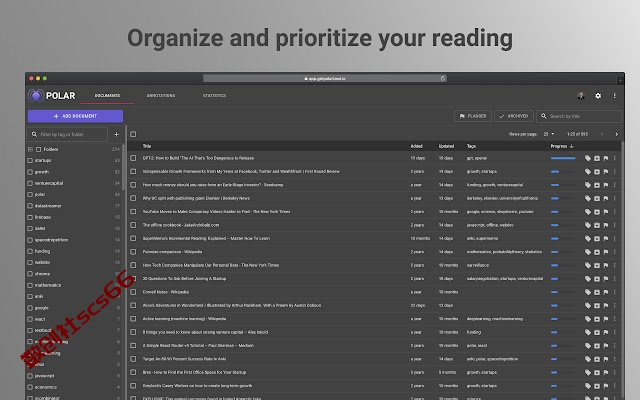
Task: Check the 'startups' tag checkbox
Action: click(30, 161)
